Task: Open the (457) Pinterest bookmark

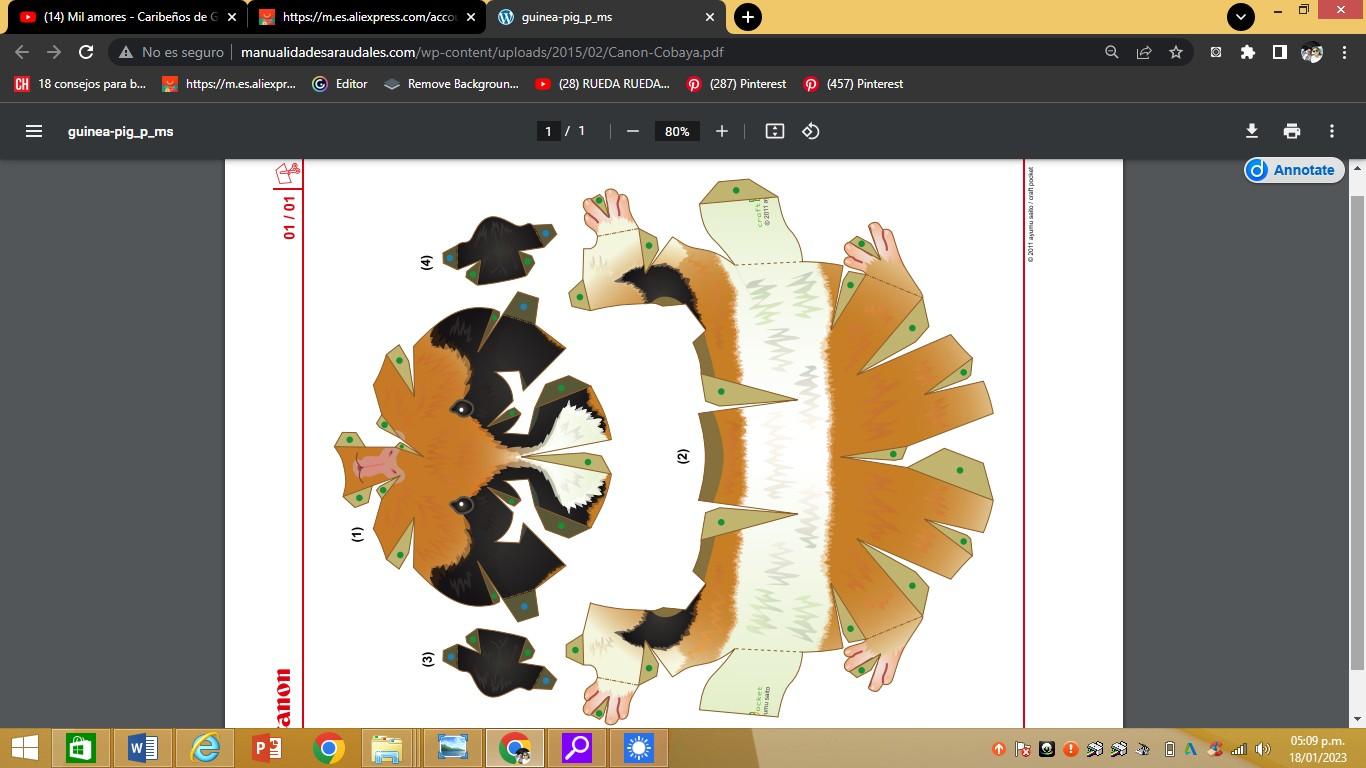Action: (854, 84)
